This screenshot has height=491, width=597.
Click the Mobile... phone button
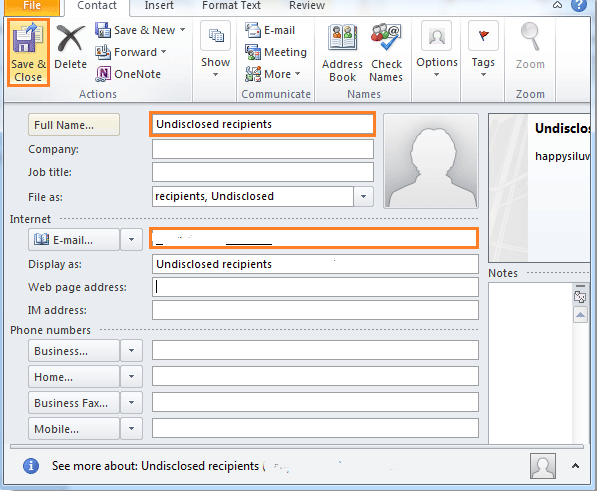tap(74, 429)
